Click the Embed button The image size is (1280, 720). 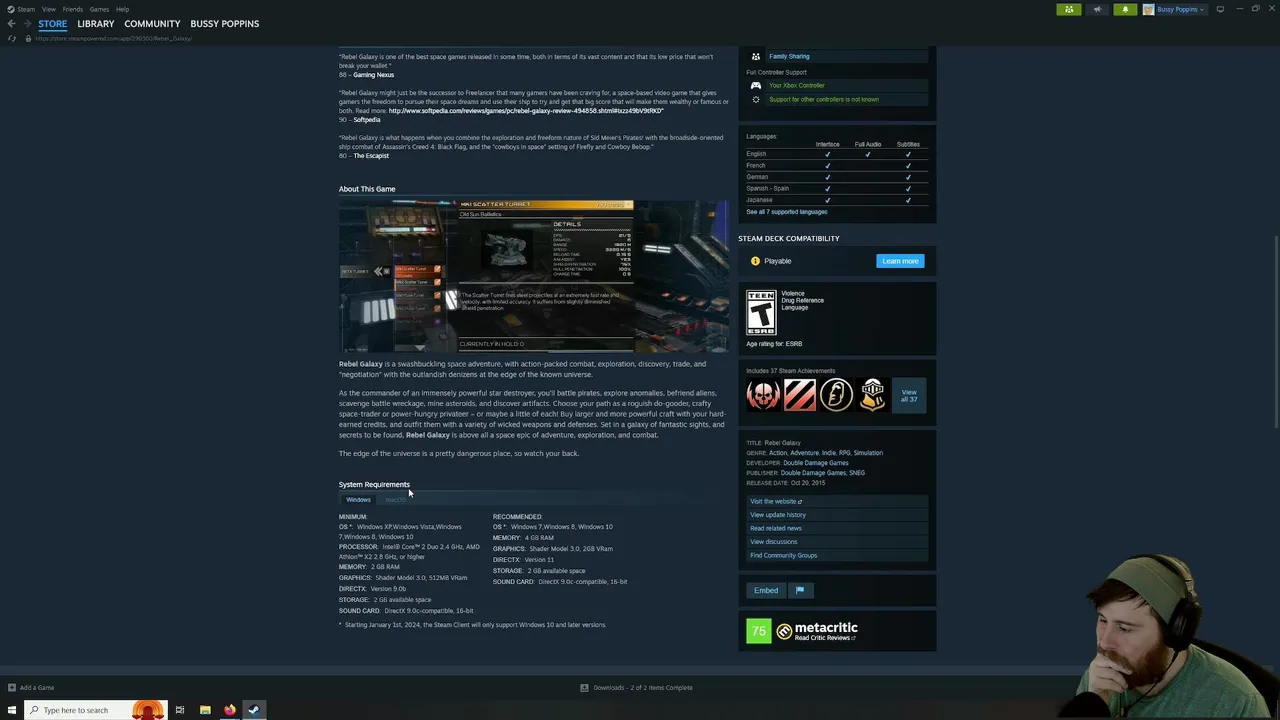point(766,590)
